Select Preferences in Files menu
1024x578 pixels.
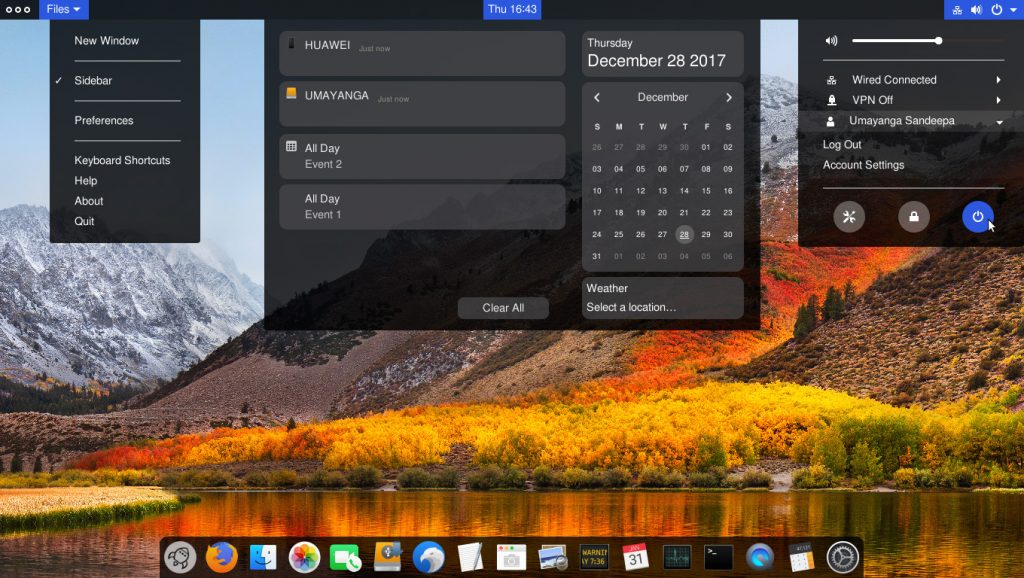pos(104,121)
